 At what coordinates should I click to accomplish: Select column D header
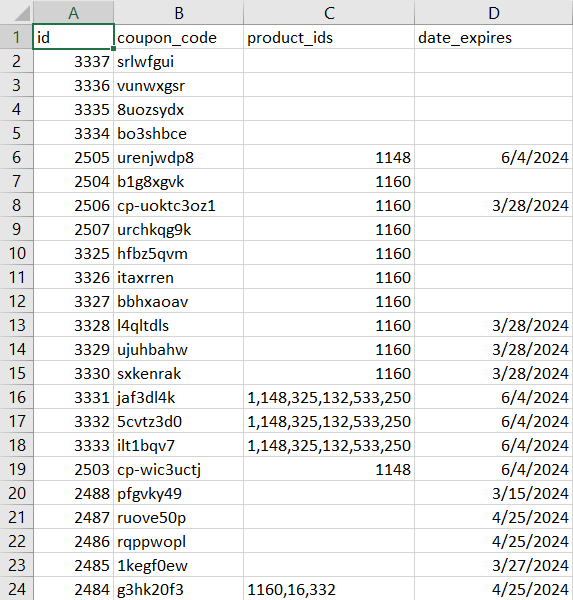(x=494, y=12)
